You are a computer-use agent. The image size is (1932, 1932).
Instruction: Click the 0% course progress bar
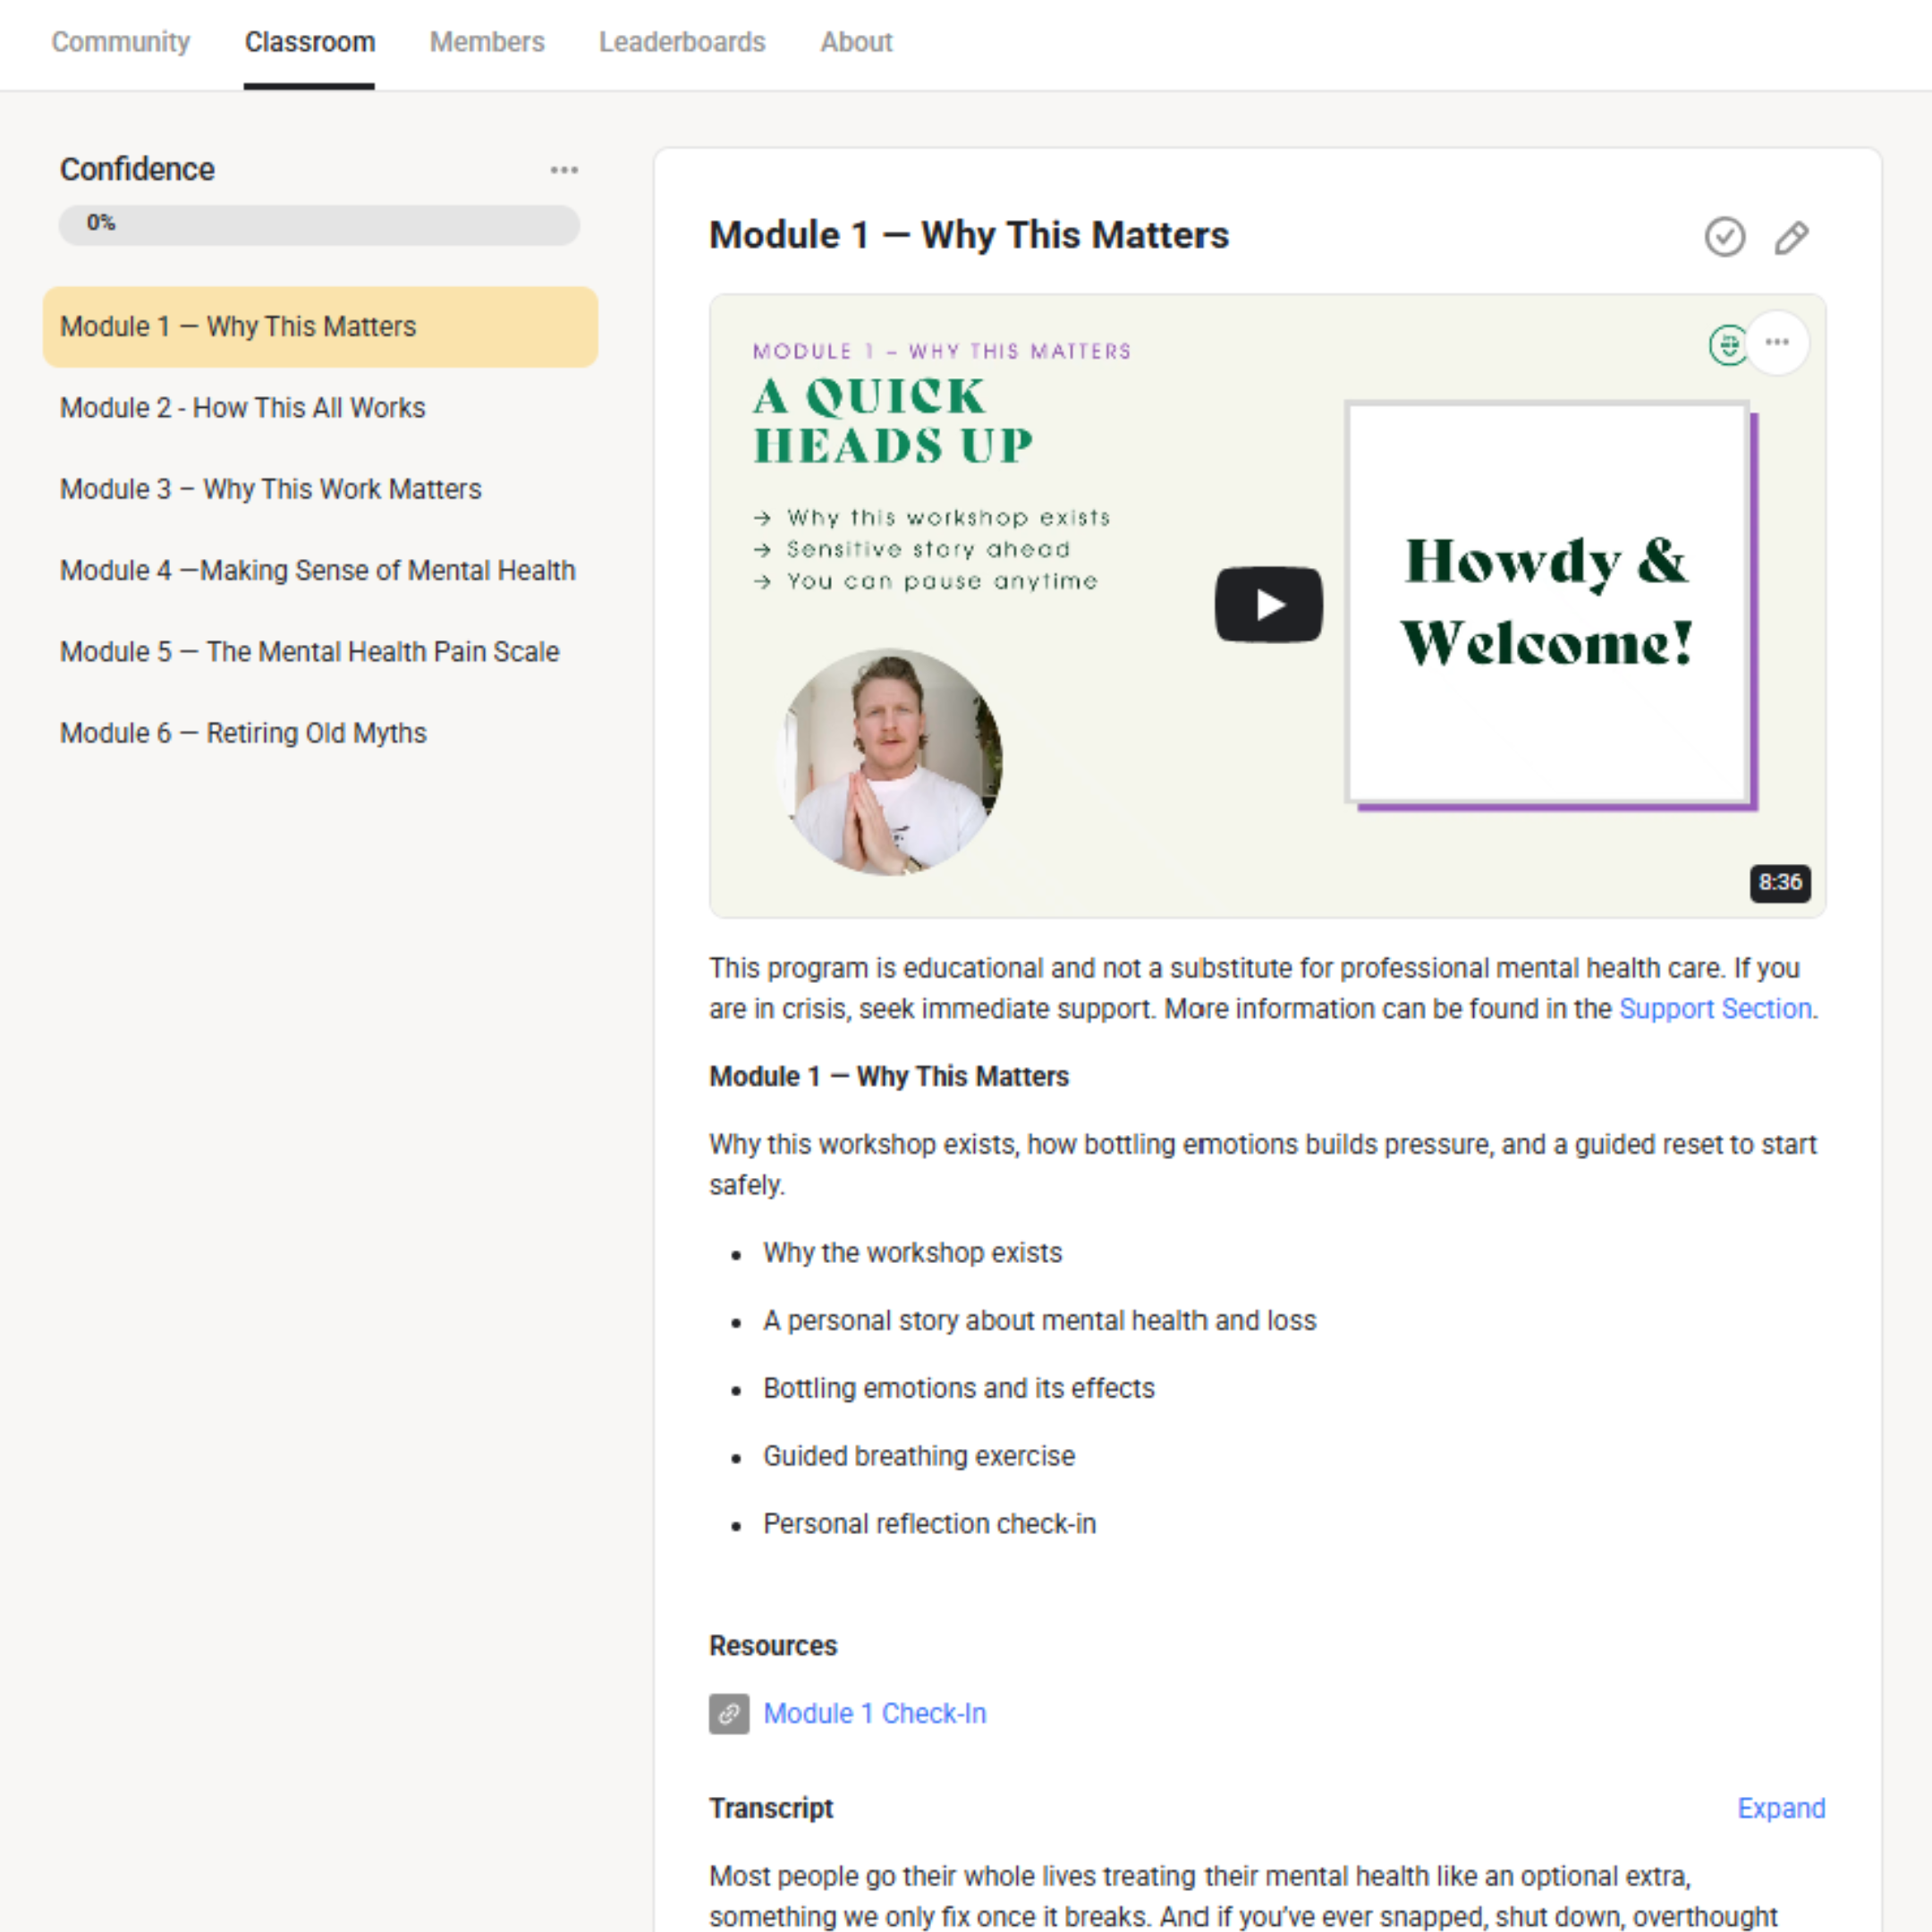point(319,224)
